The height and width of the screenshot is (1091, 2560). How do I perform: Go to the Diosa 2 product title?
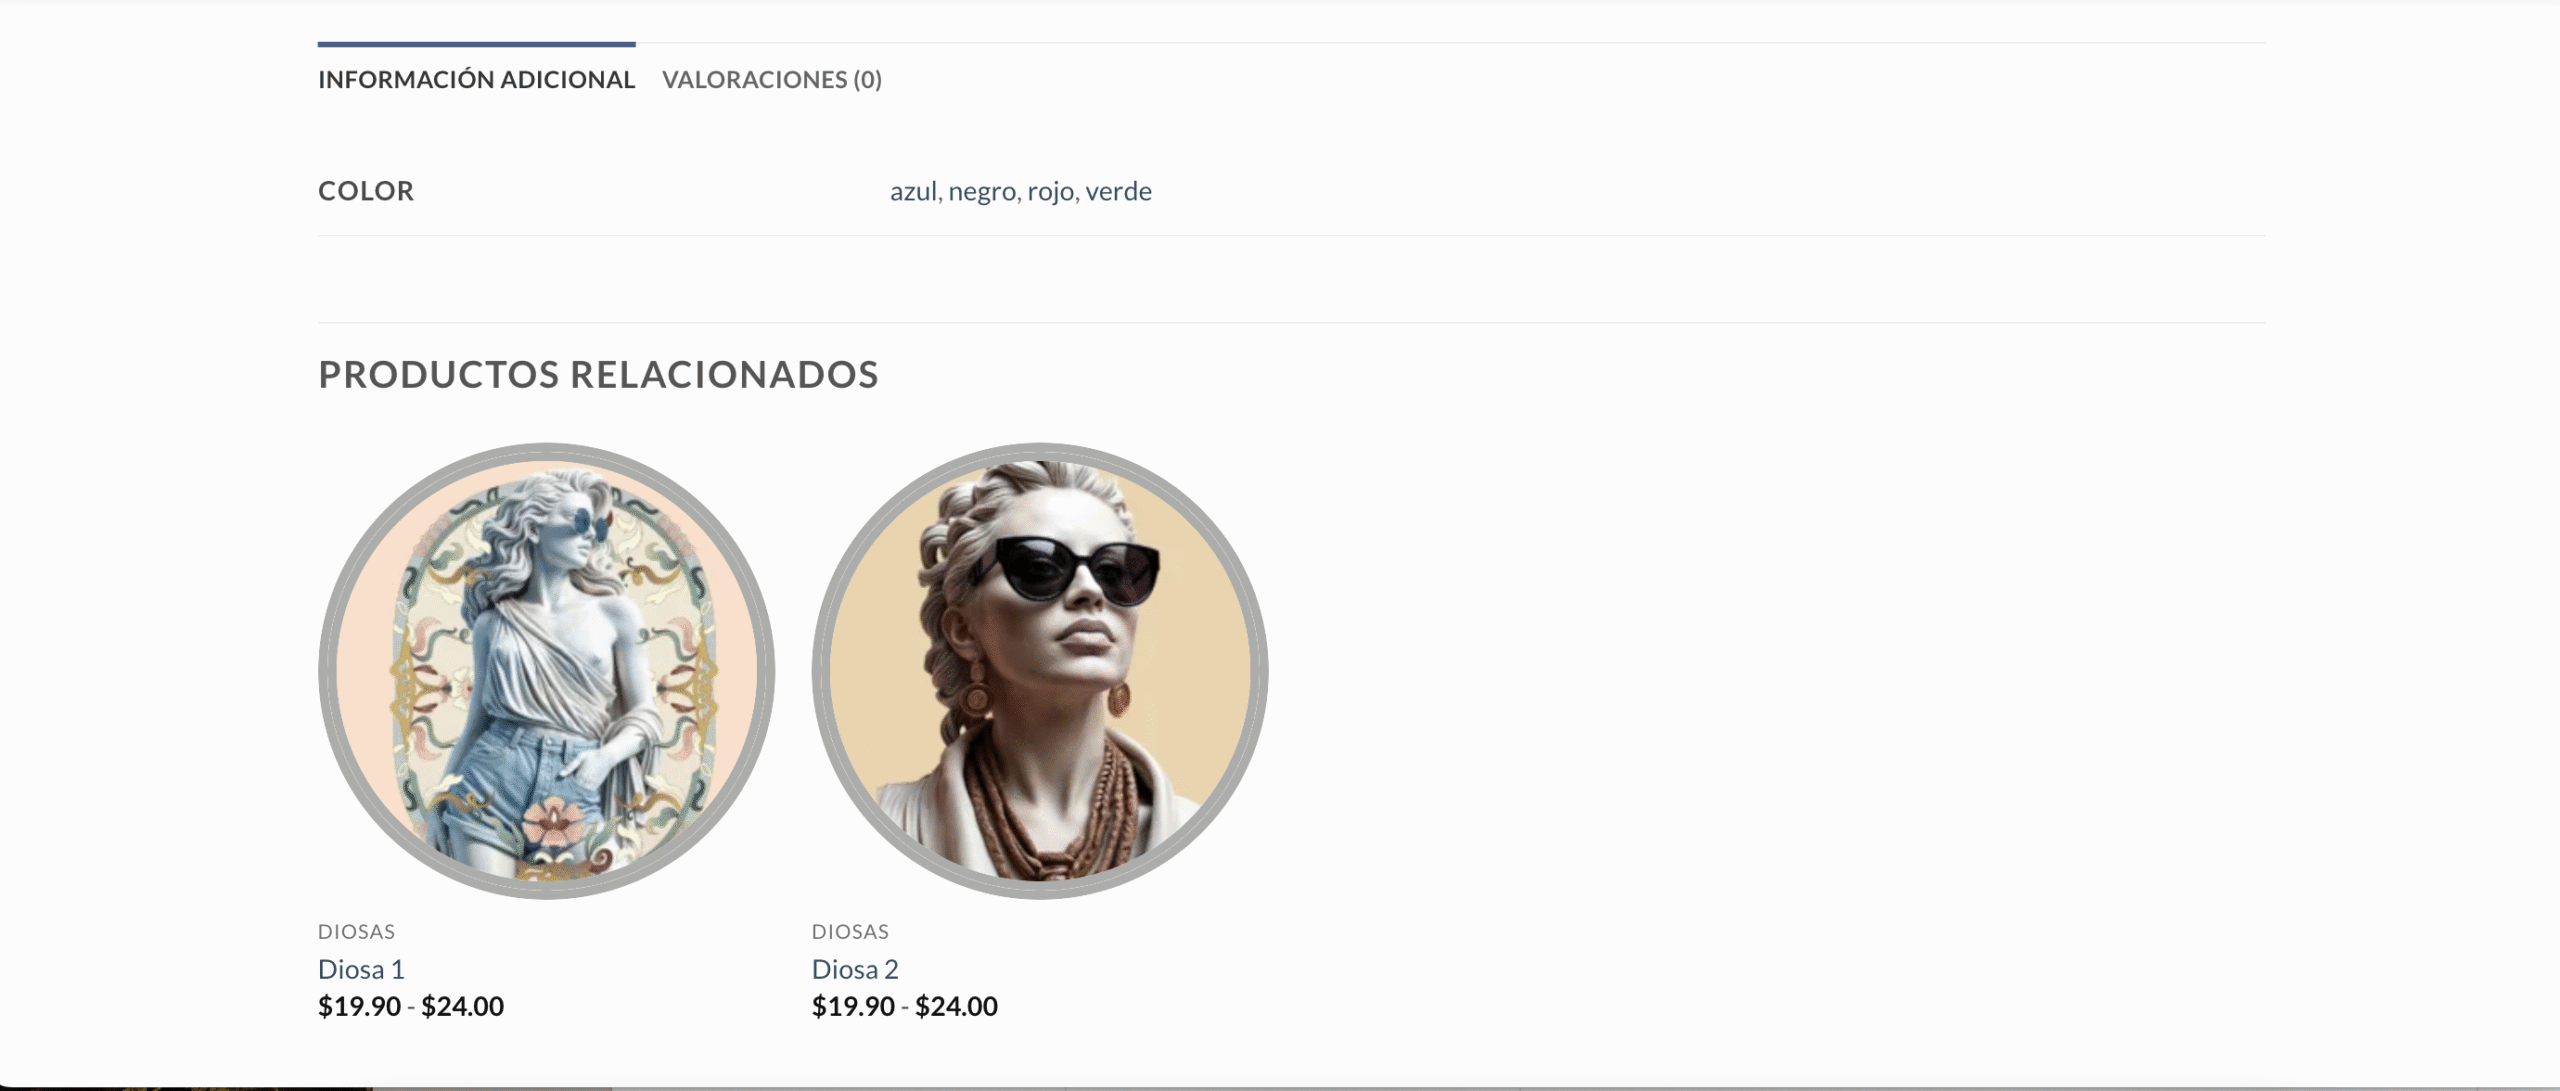[x=855, y=969]
